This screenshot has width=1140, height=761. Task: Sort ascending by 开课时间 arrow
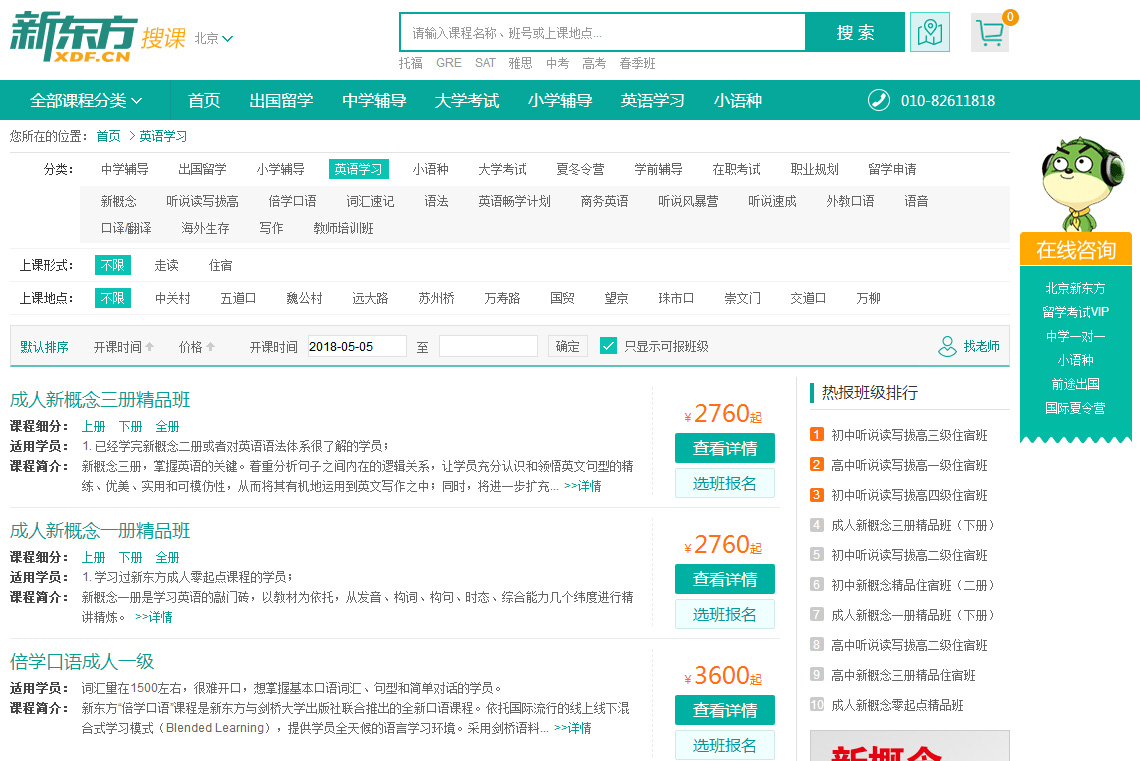point(150,347)
